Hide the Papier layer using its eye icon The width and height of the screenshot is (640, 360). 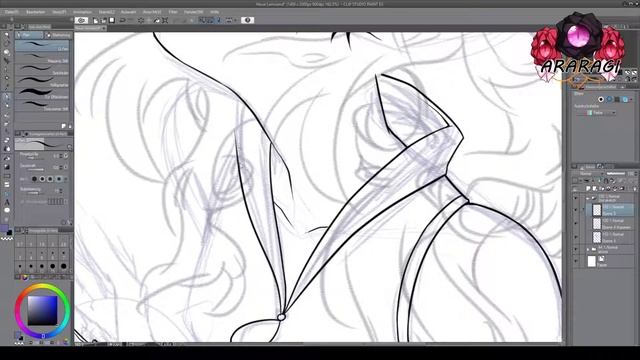[576, 262]
